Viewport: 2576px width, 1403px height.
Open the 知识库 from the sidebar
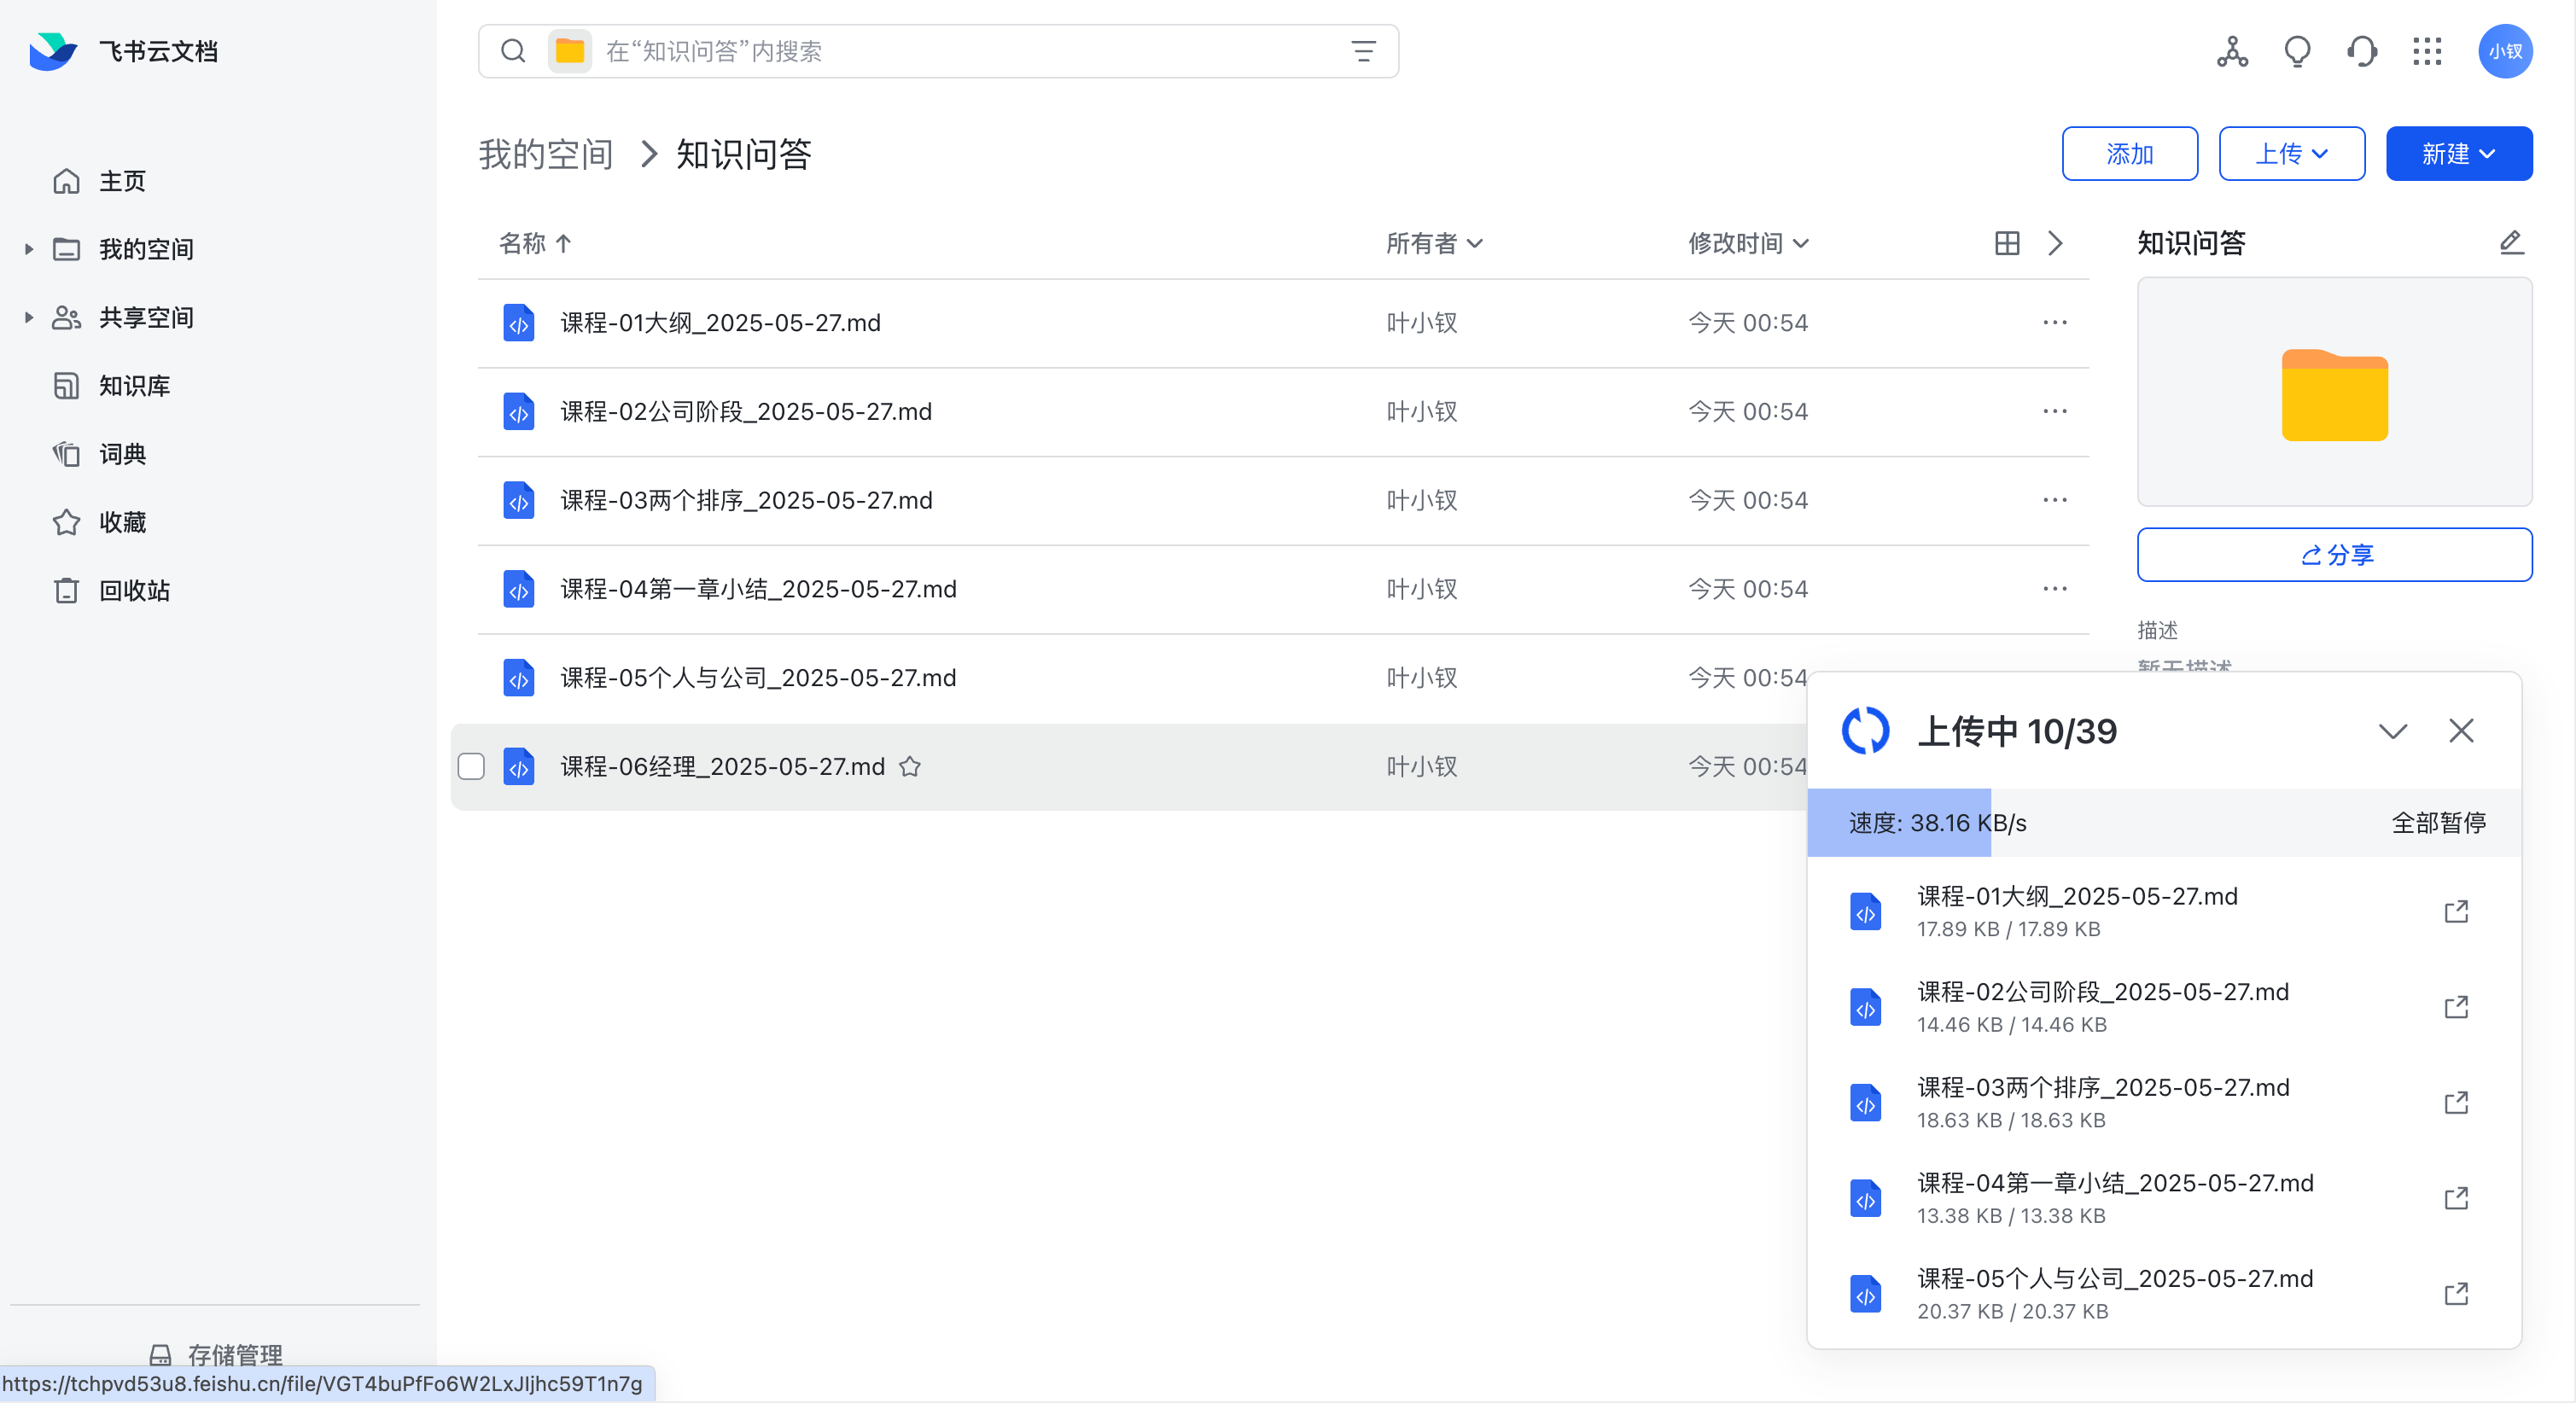[x=134, y=385]
